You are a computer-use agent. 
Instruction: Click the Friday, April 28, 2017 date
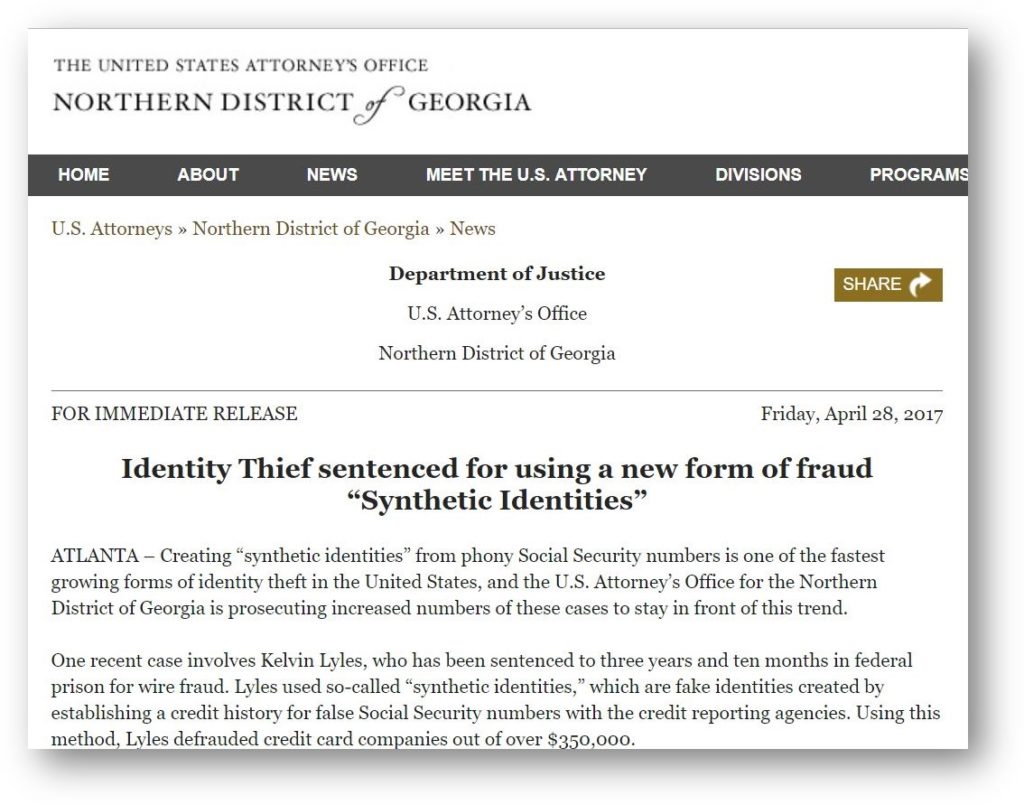pos(852,414)
